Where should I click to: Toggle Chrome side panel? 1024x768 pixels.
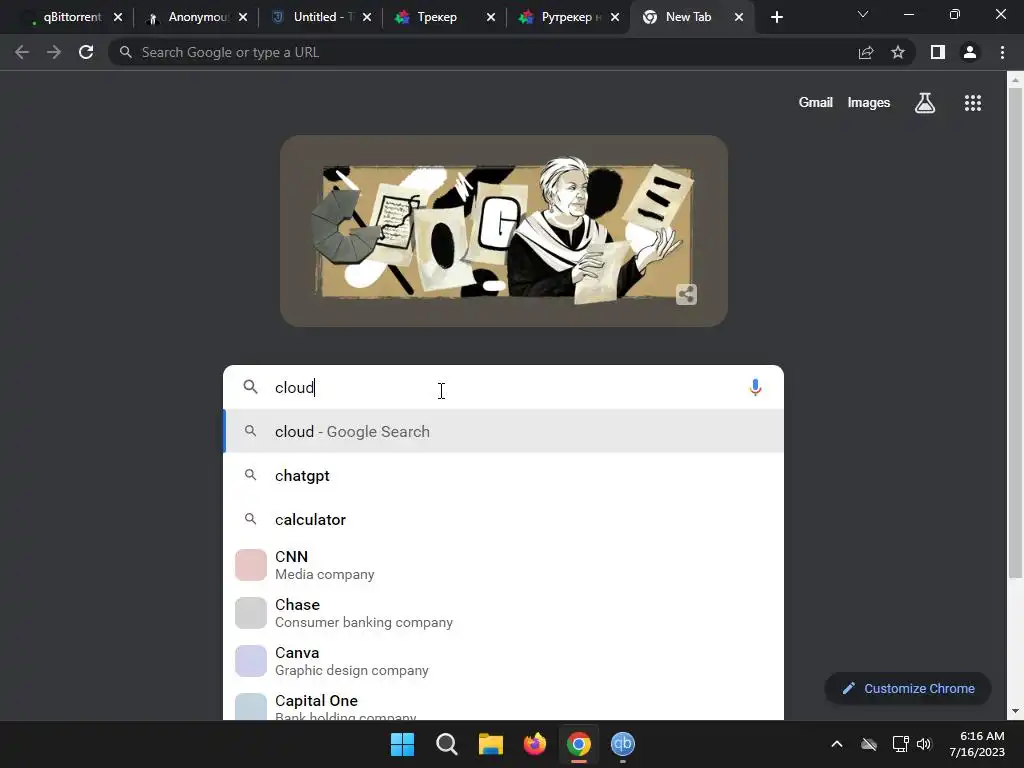pyautogui.click(x=938, y=52)
